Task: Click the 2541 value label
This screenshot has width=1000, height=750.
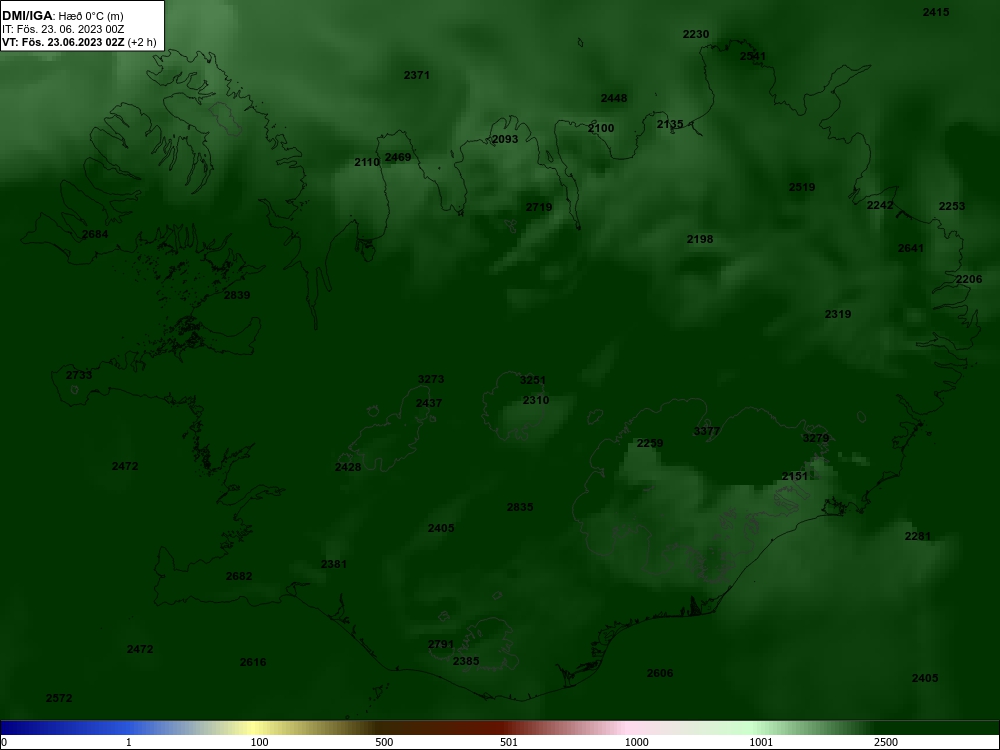Action: click(x=753, y=56)
